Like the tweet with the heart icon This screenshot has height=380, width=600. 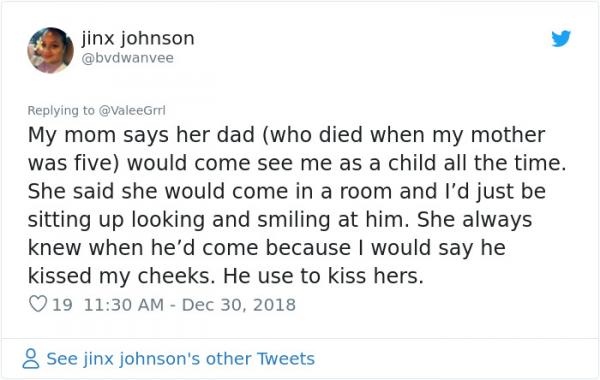(38, 304)
